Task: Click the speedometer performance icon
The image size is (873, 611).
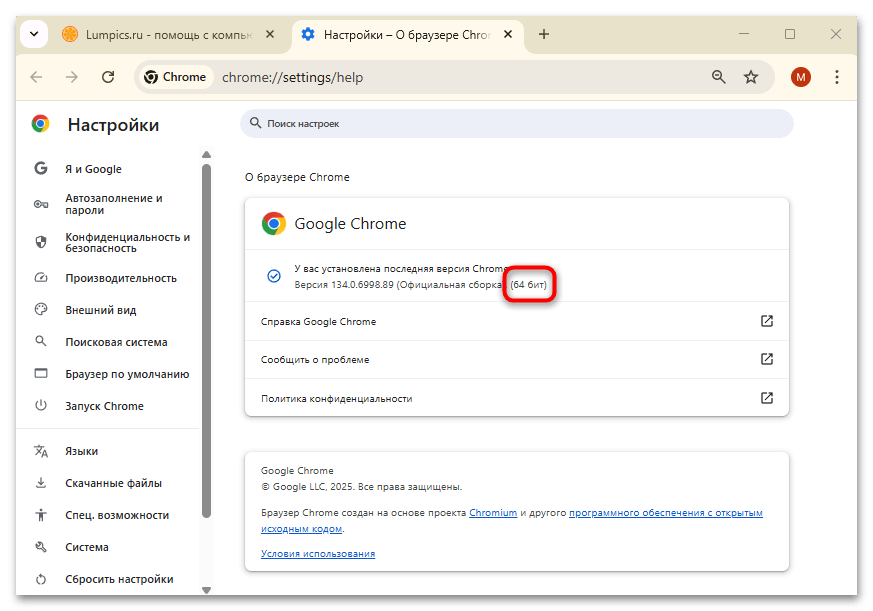Action: [41, 277]
